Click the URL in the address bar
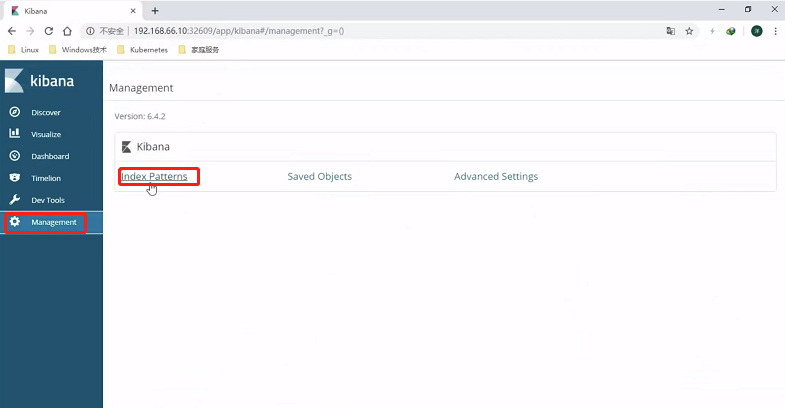This screenshot has width=785, height=408. (x=239, y=31)
